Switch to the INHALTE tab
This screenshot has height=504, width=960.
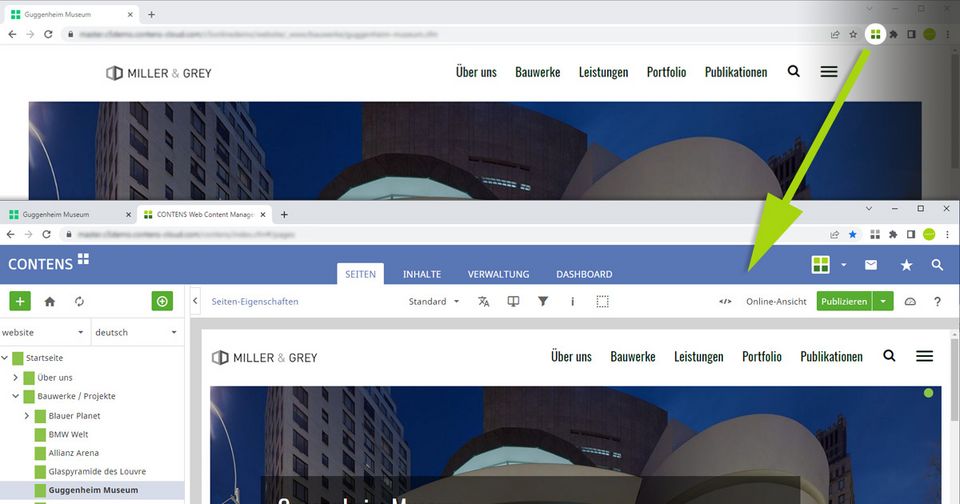(421, 274)
